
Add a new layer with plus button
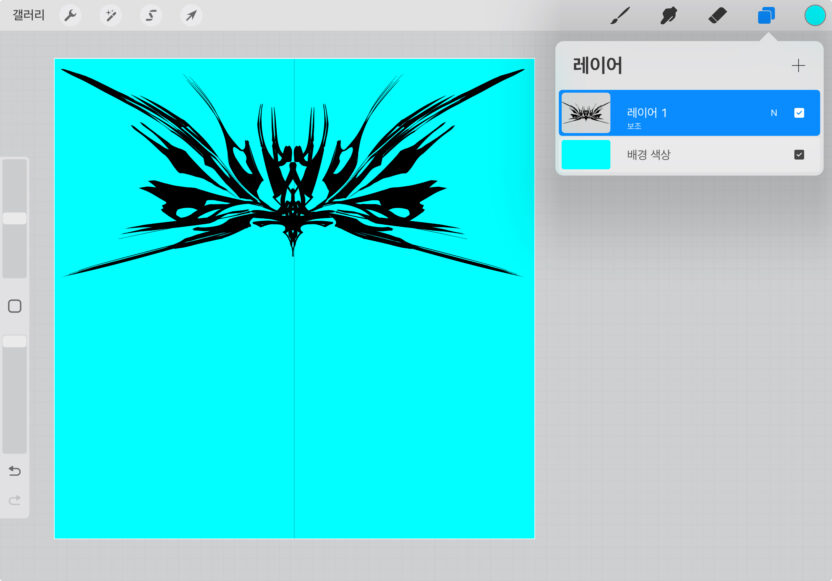coord(798,66)
